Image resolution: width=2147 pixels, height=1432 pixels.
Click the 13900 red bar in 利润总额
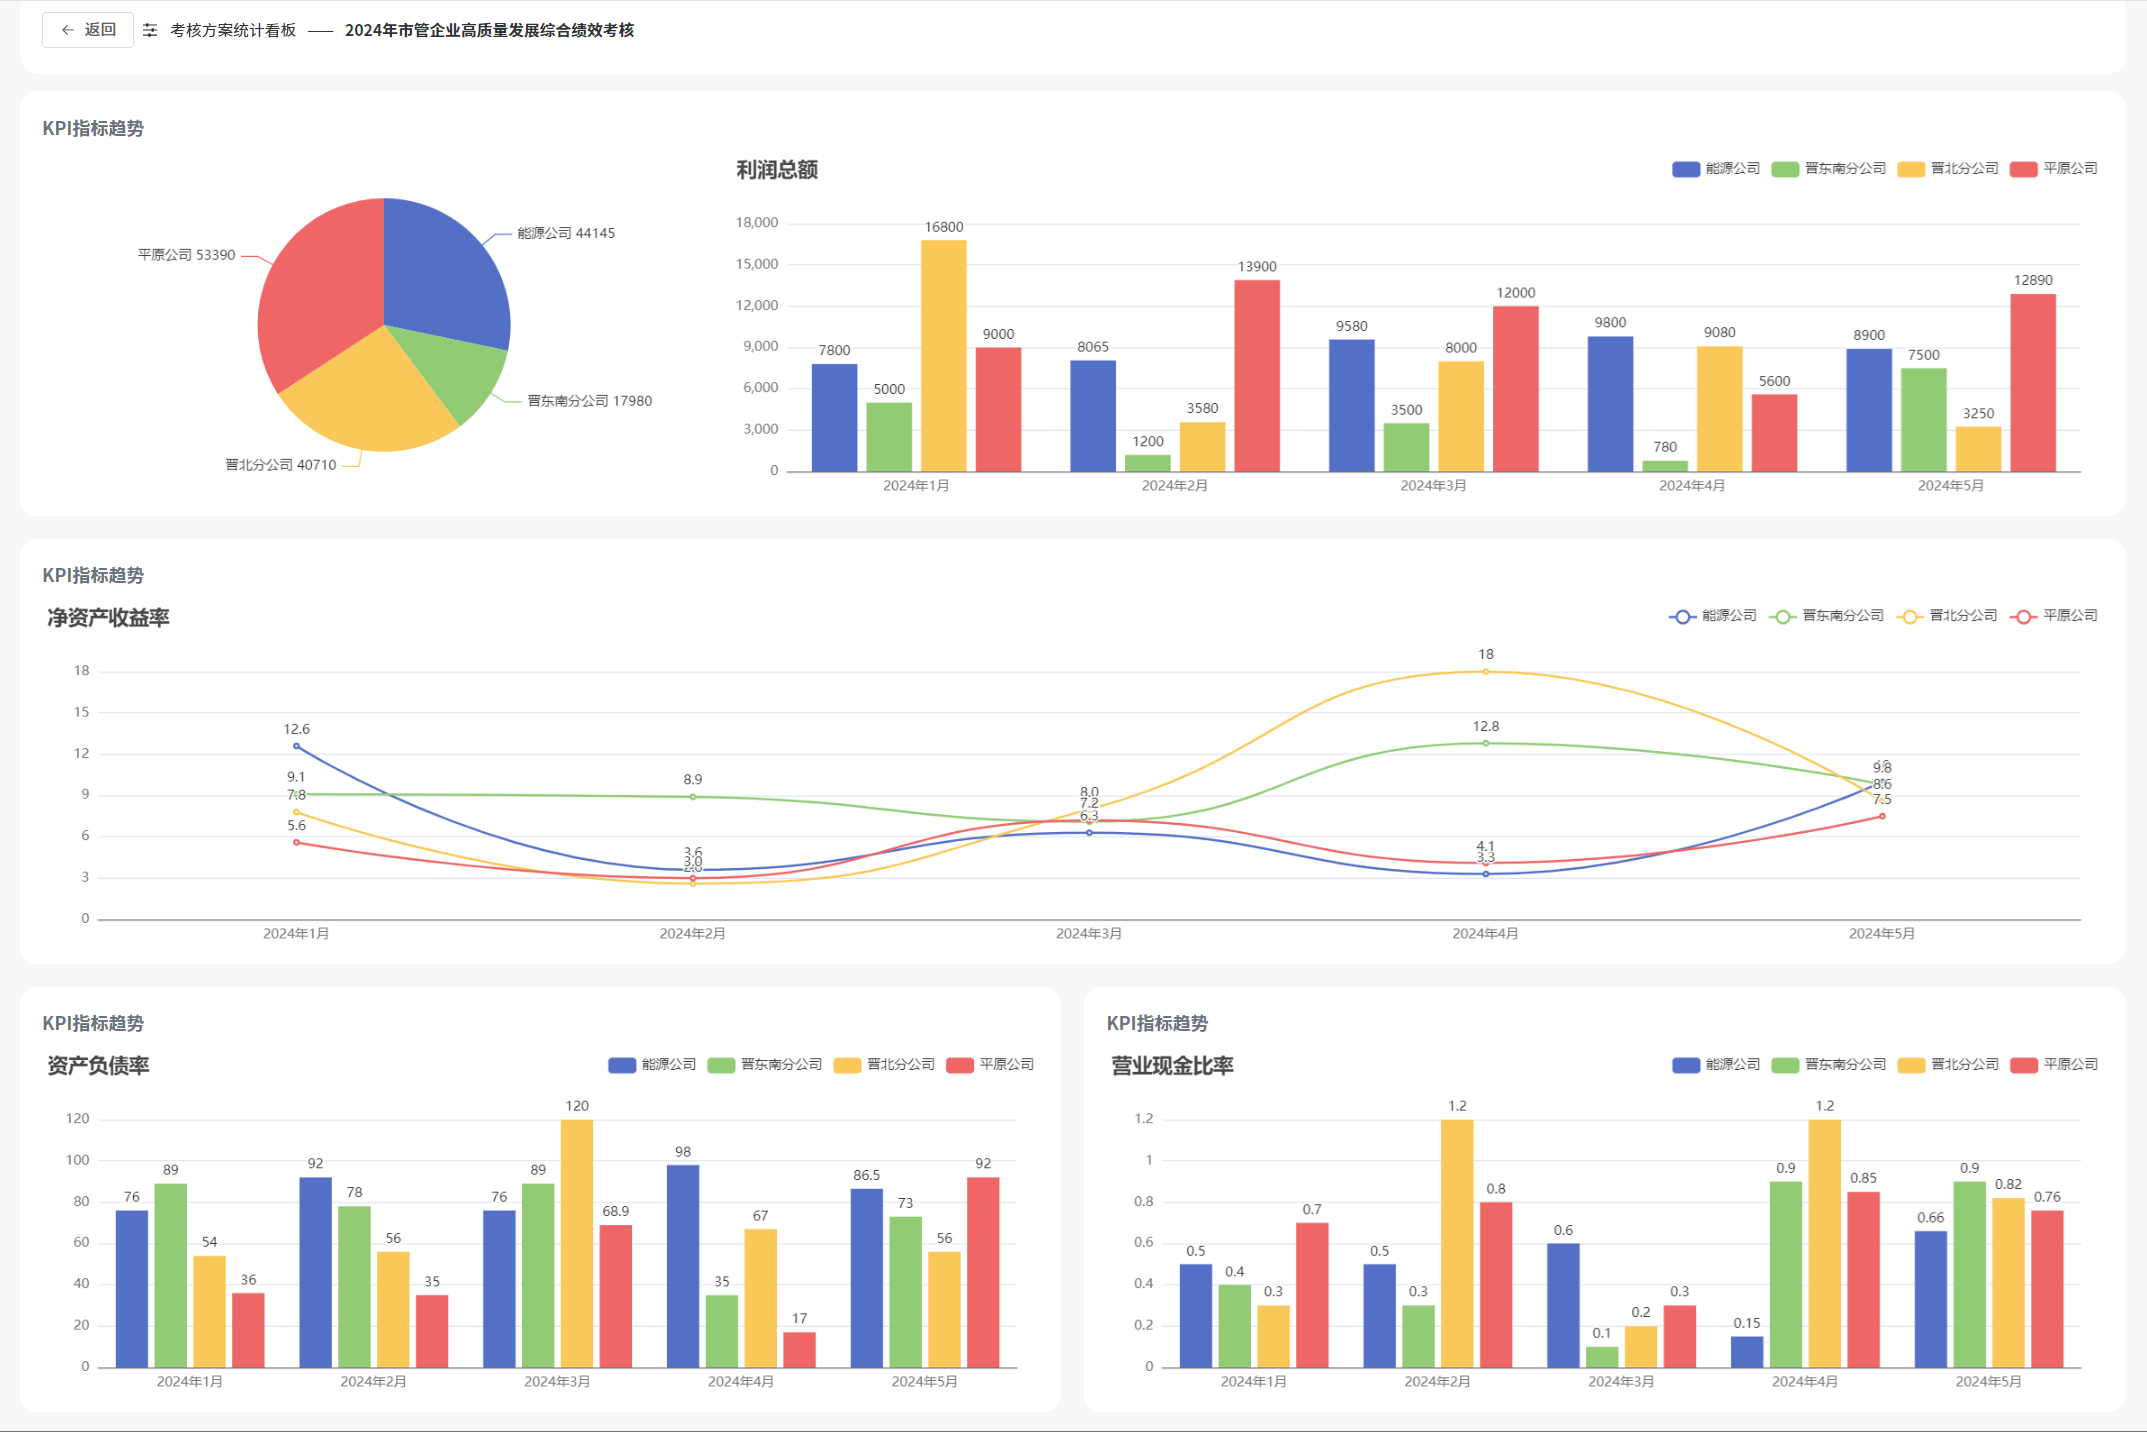[x=1257, y=376]
